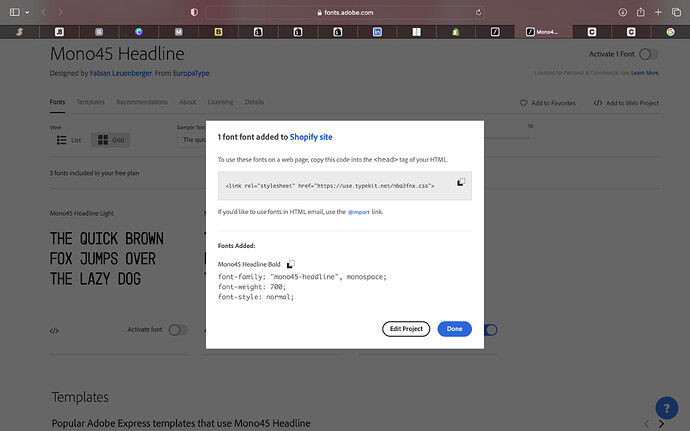This screenshot has height=431, width=690.
Task: Open designer Fabian Leuenberger page
Action: coord(121,73)
